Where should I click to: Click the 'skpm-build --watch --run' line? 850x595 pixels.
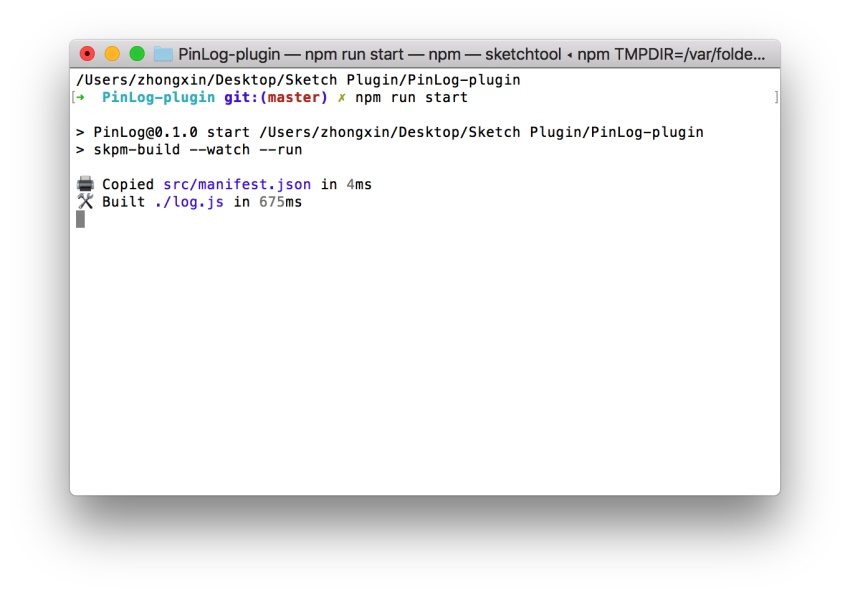(197, 149)
